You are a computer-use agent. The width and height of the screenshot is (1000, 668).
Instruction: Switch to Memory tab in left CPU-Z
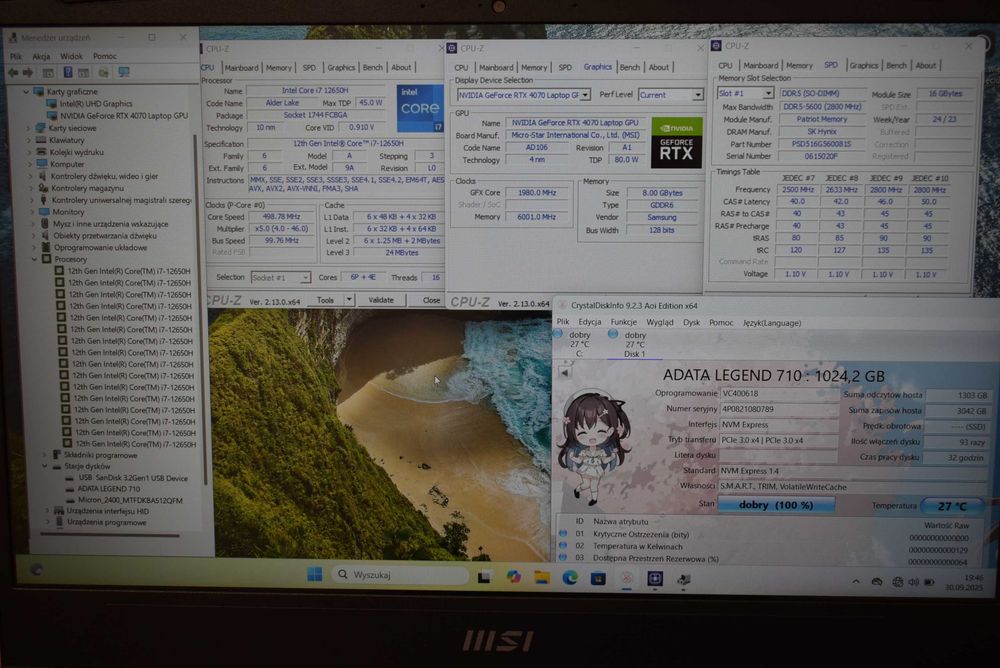click(x=279, y=68)
